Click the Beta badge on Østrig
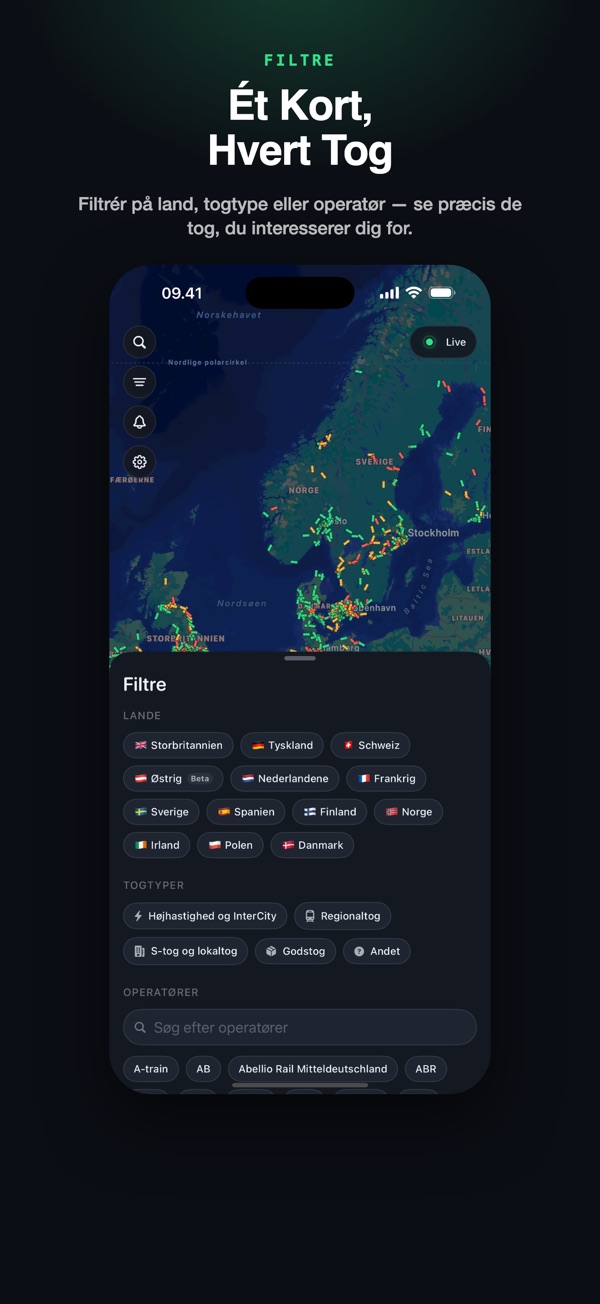The width and height of the screenshot is (600, 1304). coord(200,778)
